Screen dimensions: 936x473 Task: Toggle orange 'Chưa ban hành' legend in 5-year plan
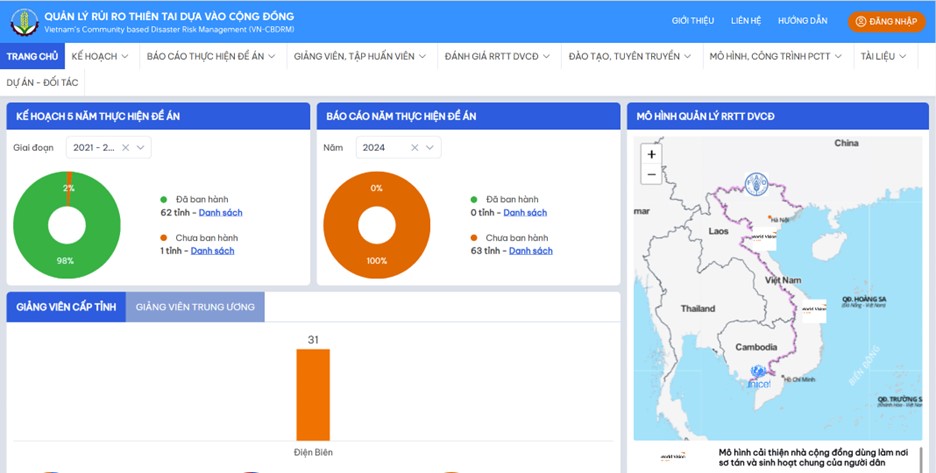tap(164, 238)
